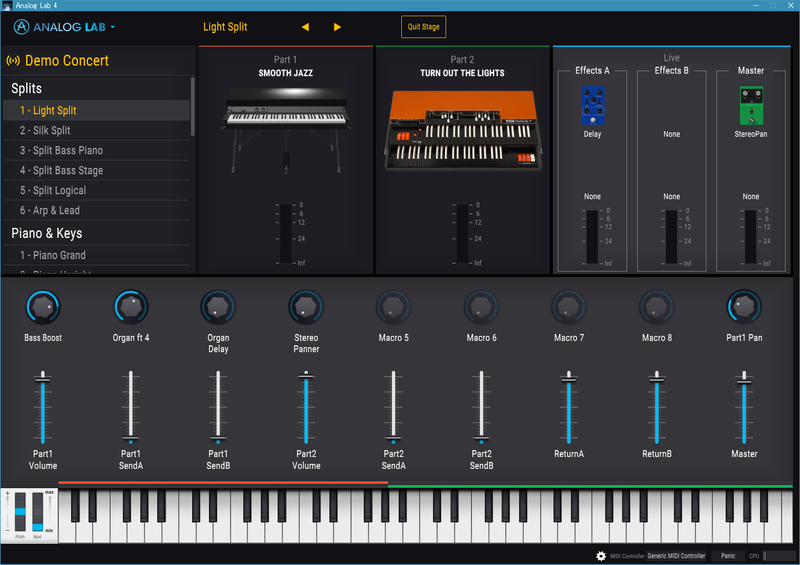Click the Macro 8 knob
The width and height of the screenshot is (800, 565).
pyautogui.click(x=657, y=307)
